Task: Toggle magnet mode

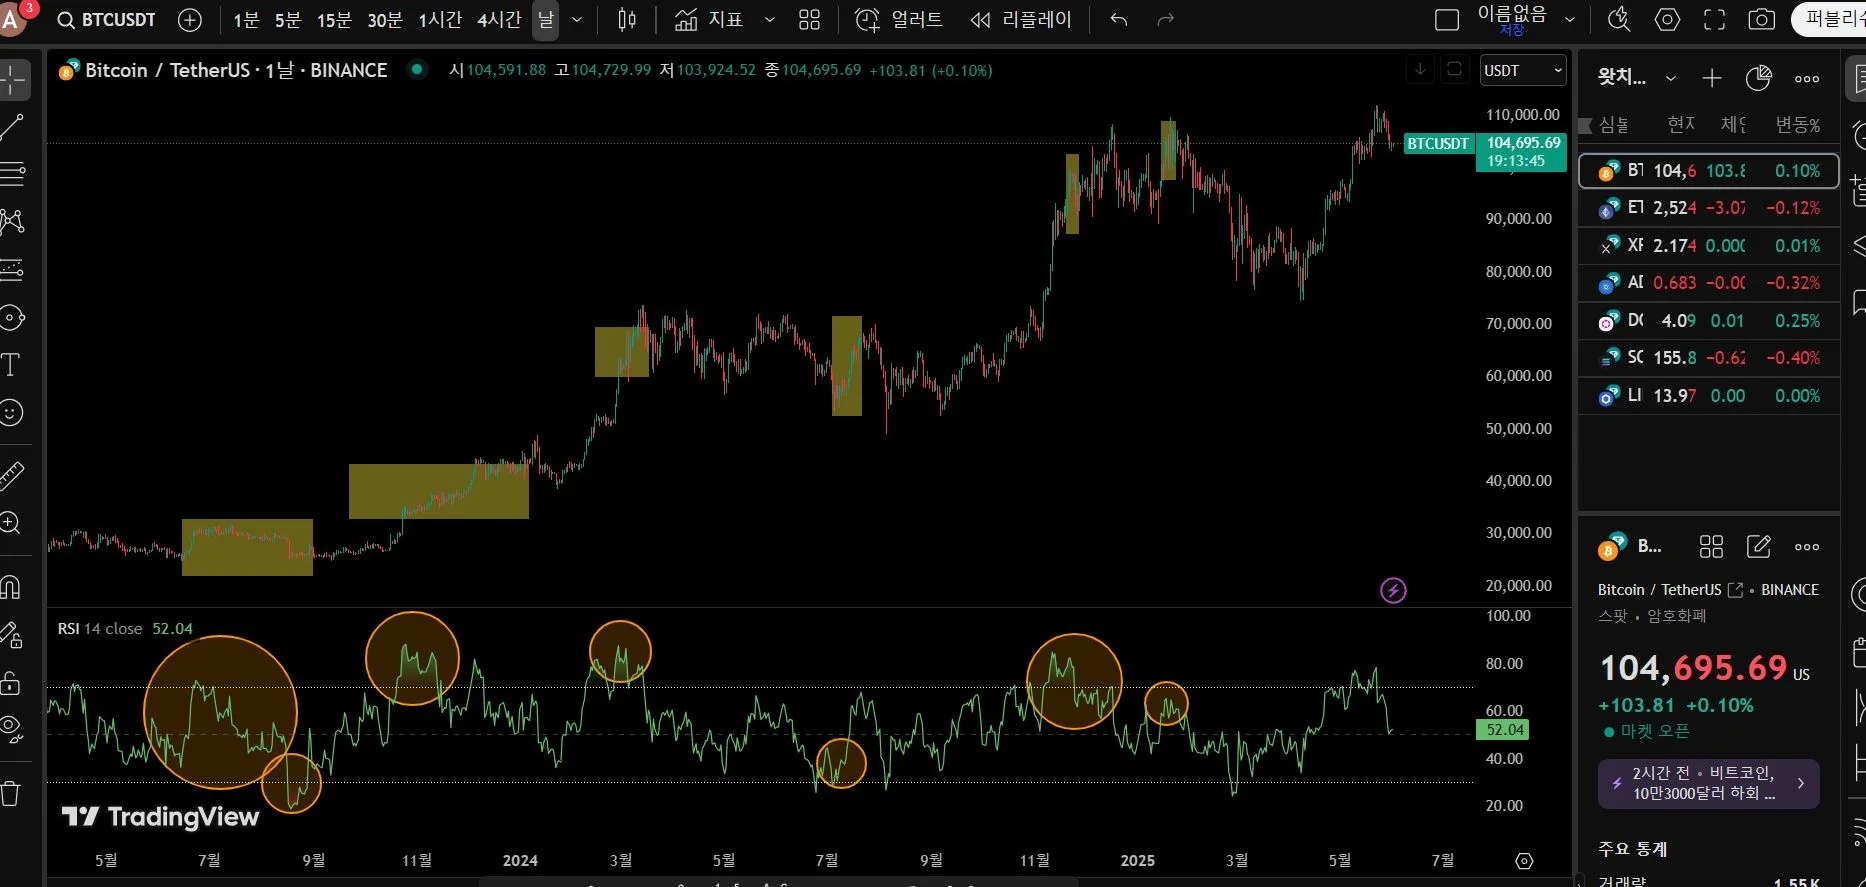Action: click(x=11, y=587)
